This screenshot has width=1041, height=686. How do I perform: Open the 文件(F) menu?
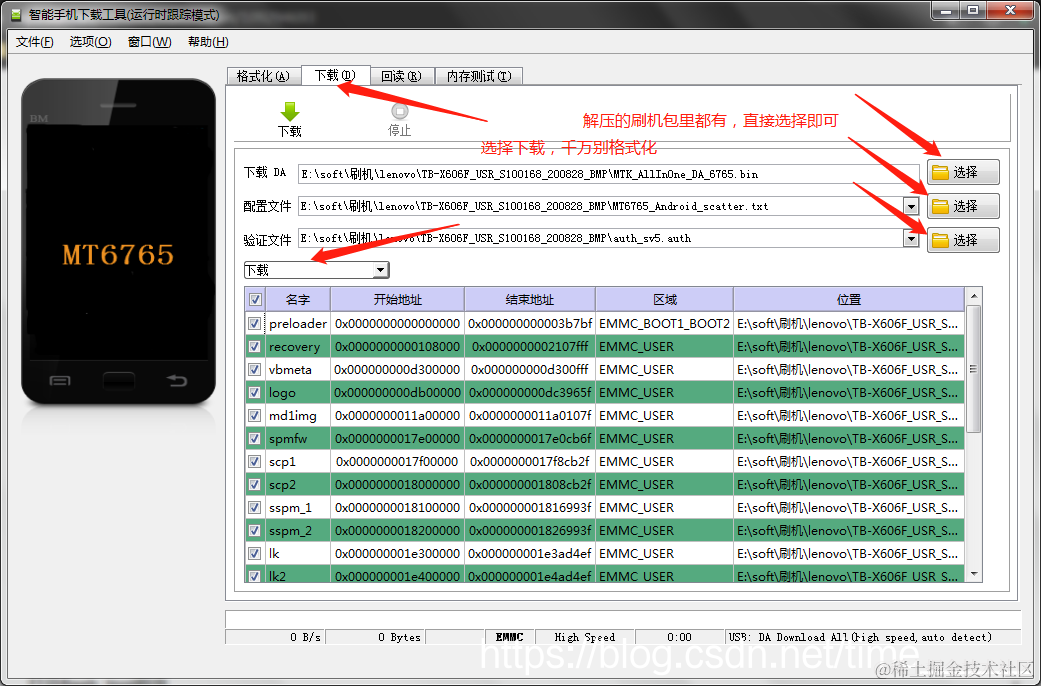tap(35, 42)
